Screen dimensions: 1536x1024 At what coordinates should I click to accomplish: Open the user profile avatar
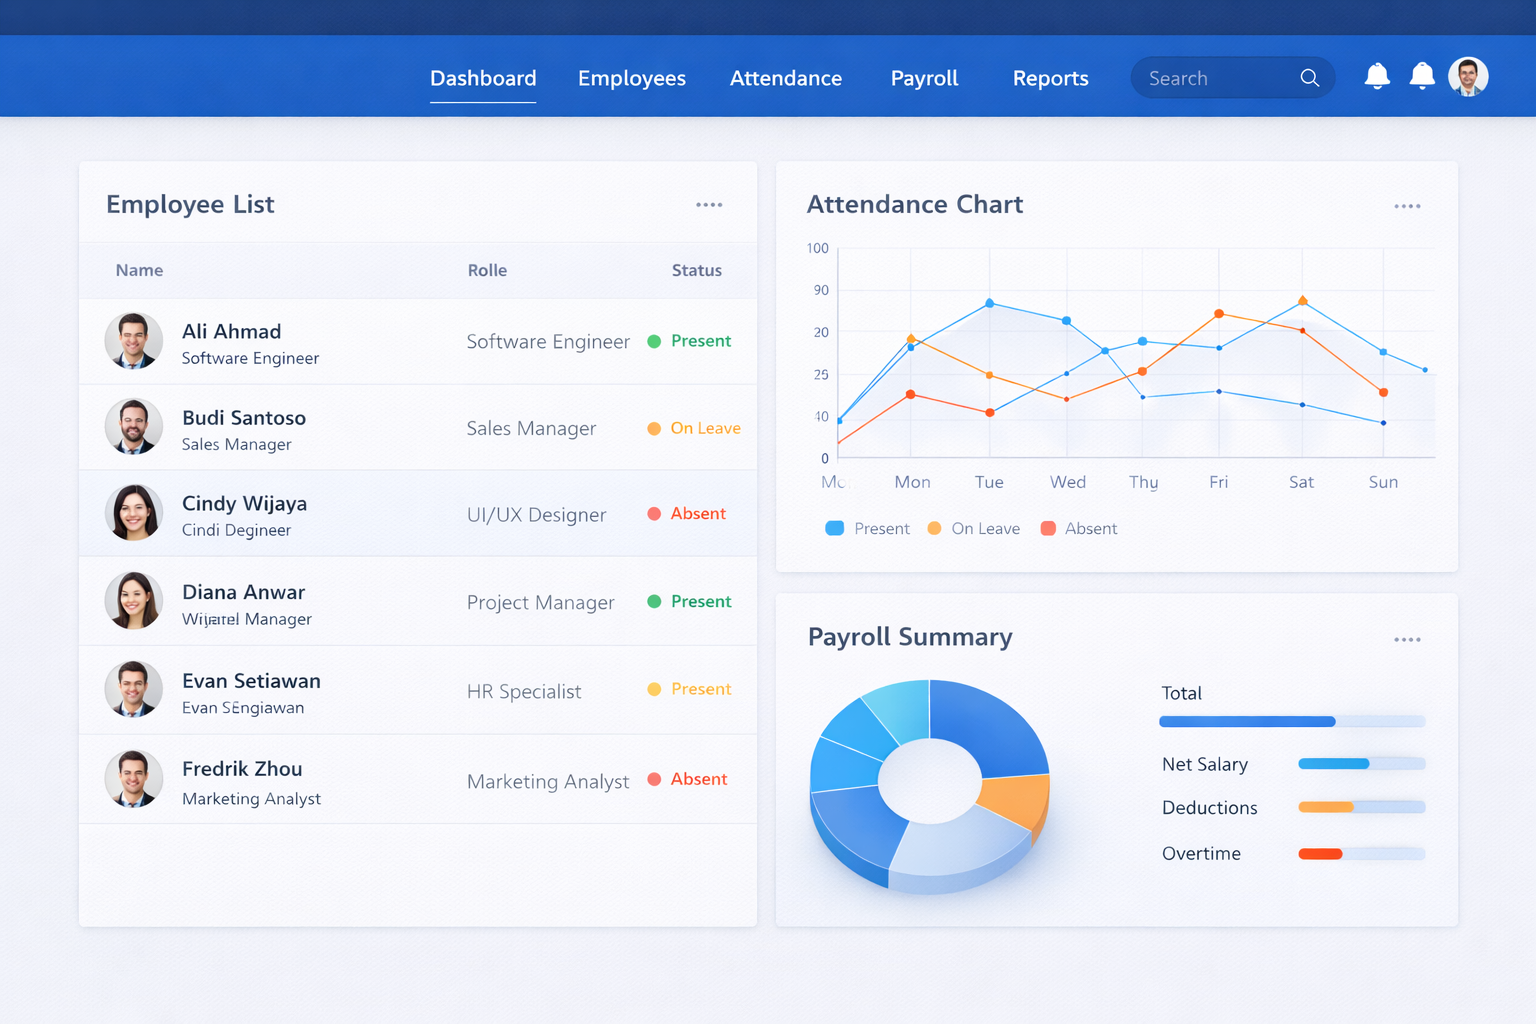(x=1468, y=77)
